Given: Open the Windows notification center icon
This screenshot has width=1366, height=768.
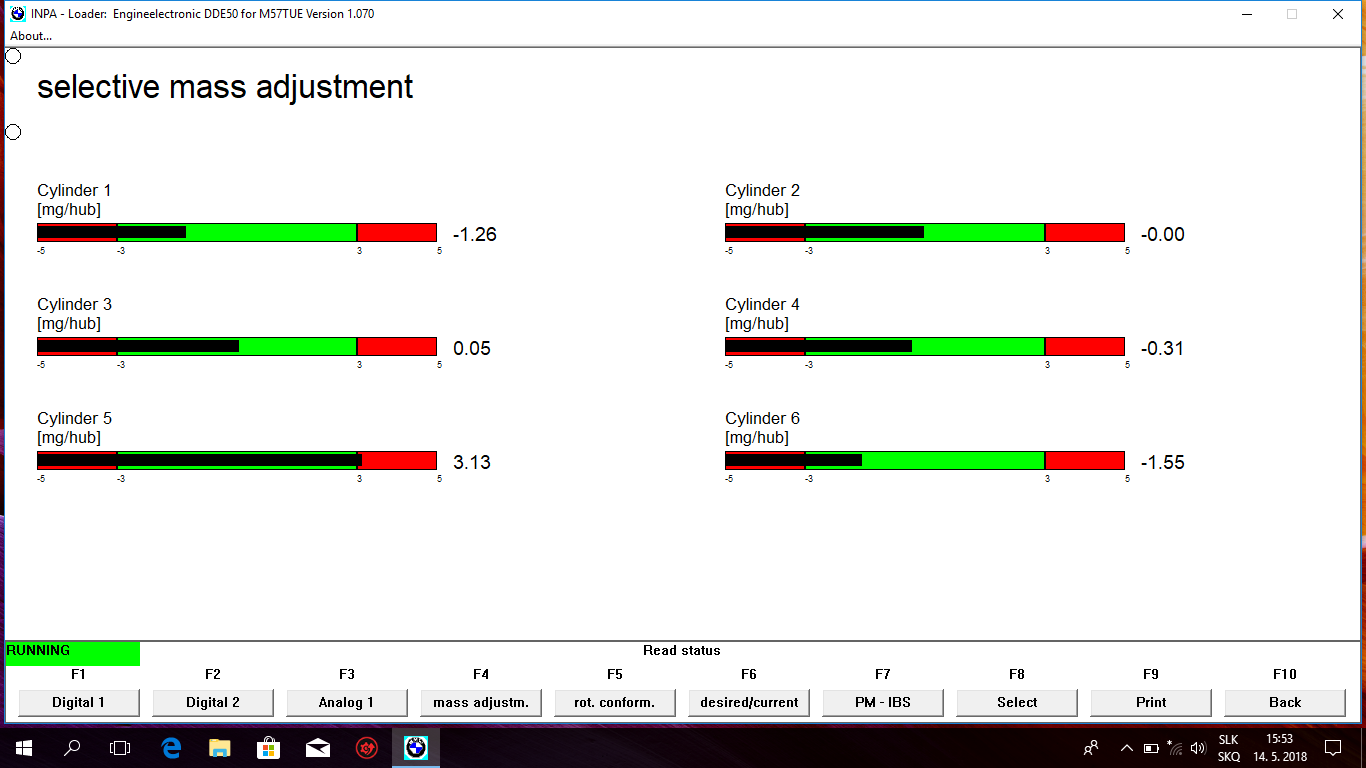Looking at the screenshot, I should click(x=1332, y=747).
